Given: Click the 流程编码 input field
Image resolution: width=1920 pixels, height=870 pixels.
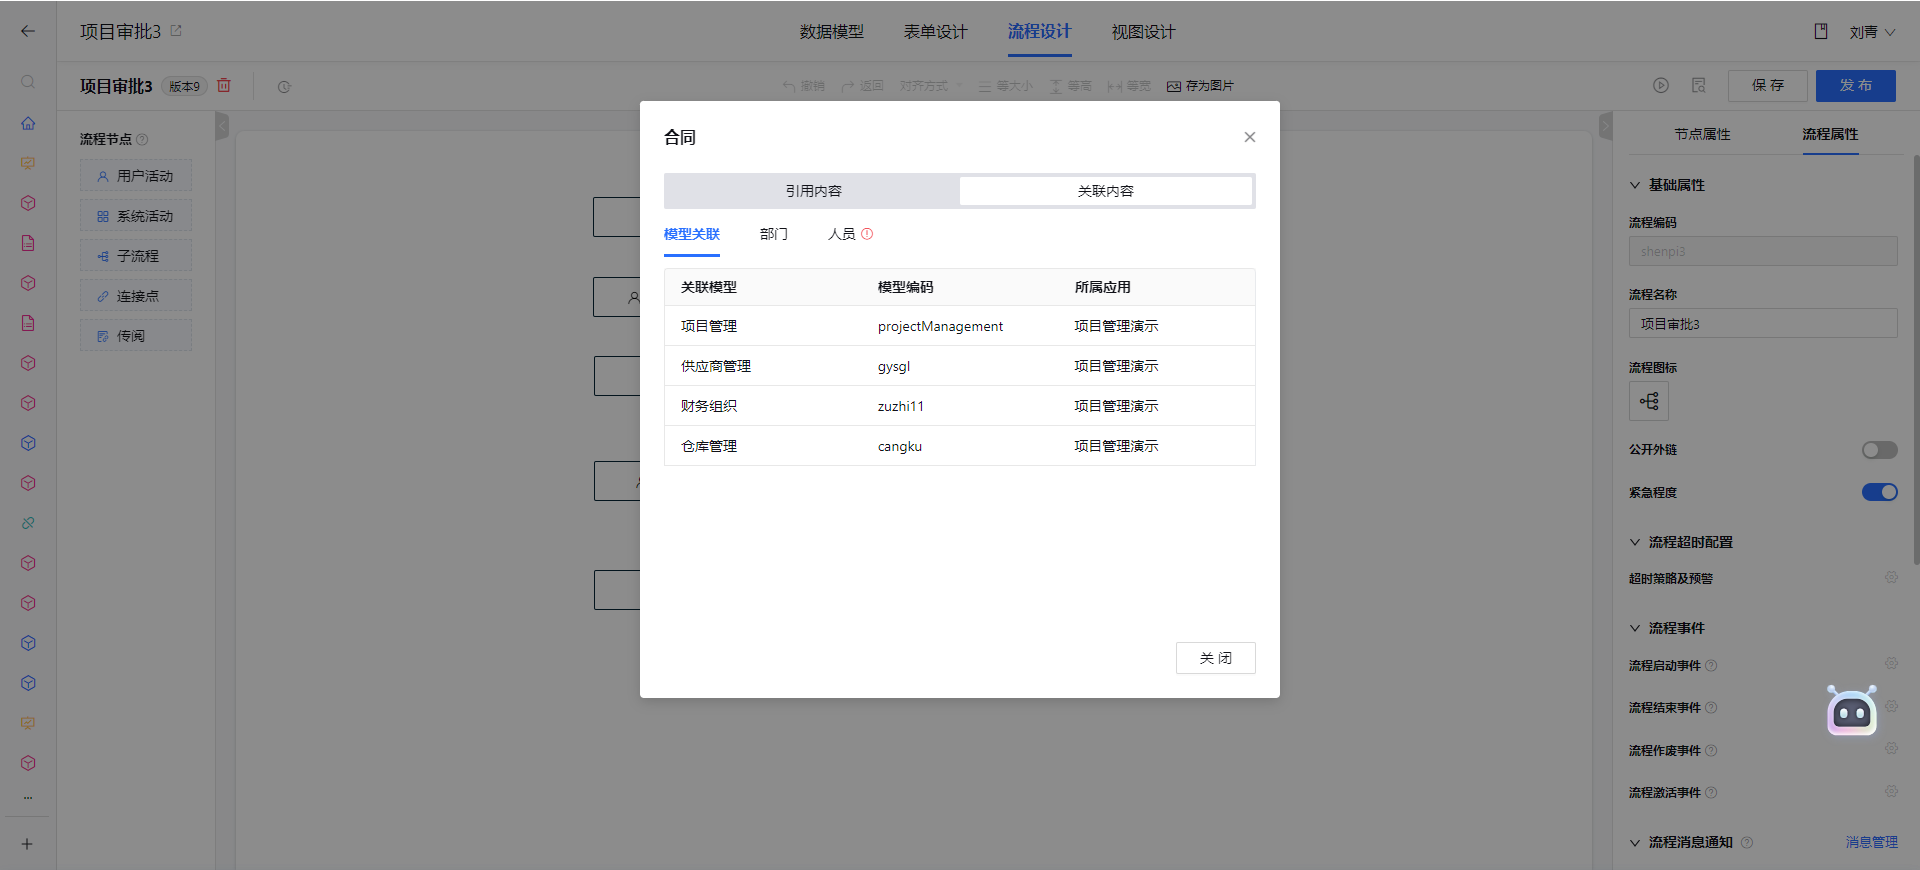Looking at the screenshot, I should point(1763,251).
